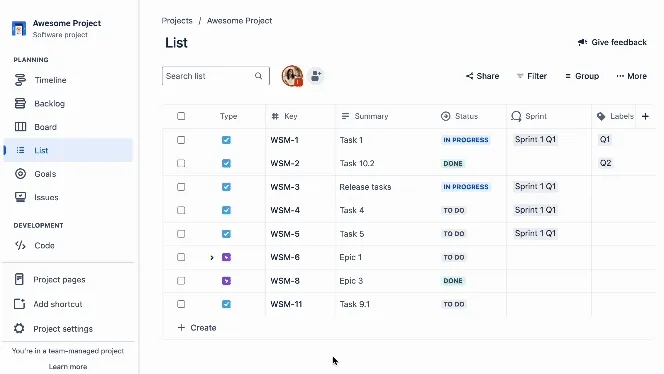Click the Status column header
Screen dimensions: 664x374
tap(459, 116)
